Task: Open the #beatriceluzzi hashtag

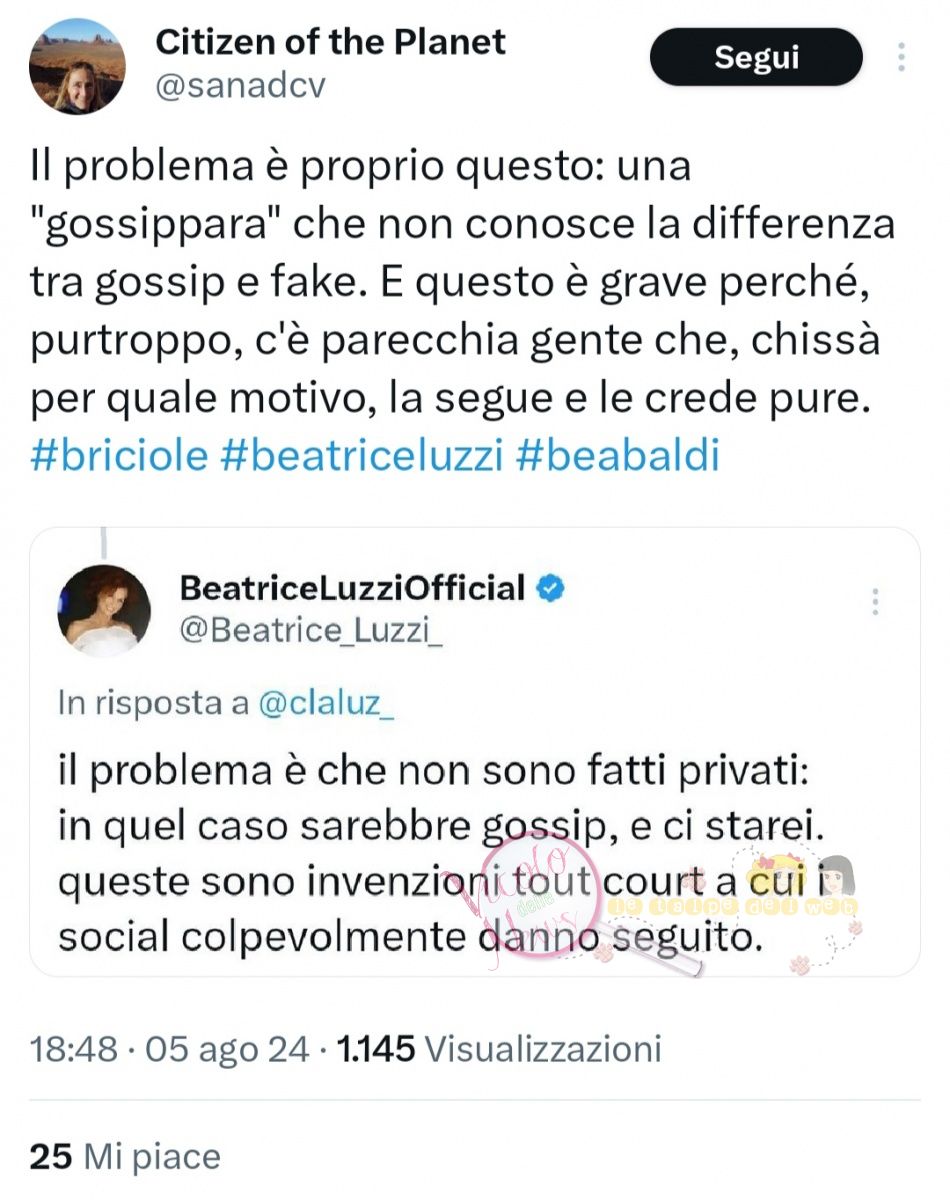Action: tap(362, 456)
